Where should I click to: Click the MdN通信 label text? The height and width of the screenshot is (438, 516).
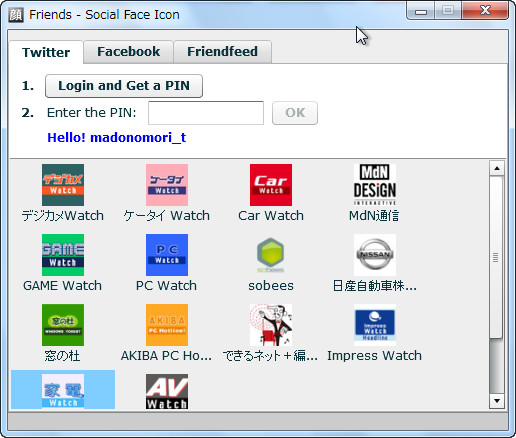374,216
